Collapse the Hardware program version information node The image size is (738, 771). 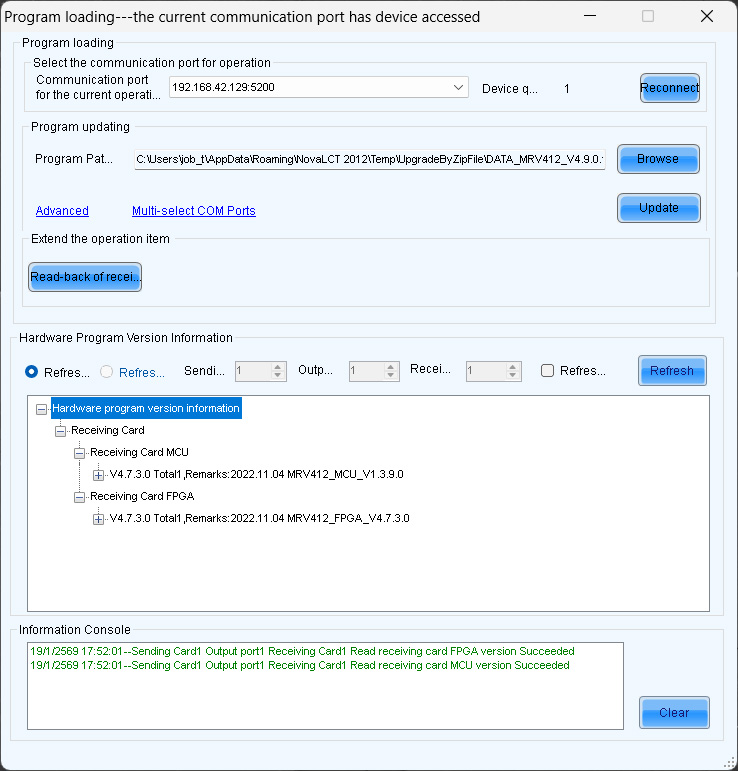41,409
